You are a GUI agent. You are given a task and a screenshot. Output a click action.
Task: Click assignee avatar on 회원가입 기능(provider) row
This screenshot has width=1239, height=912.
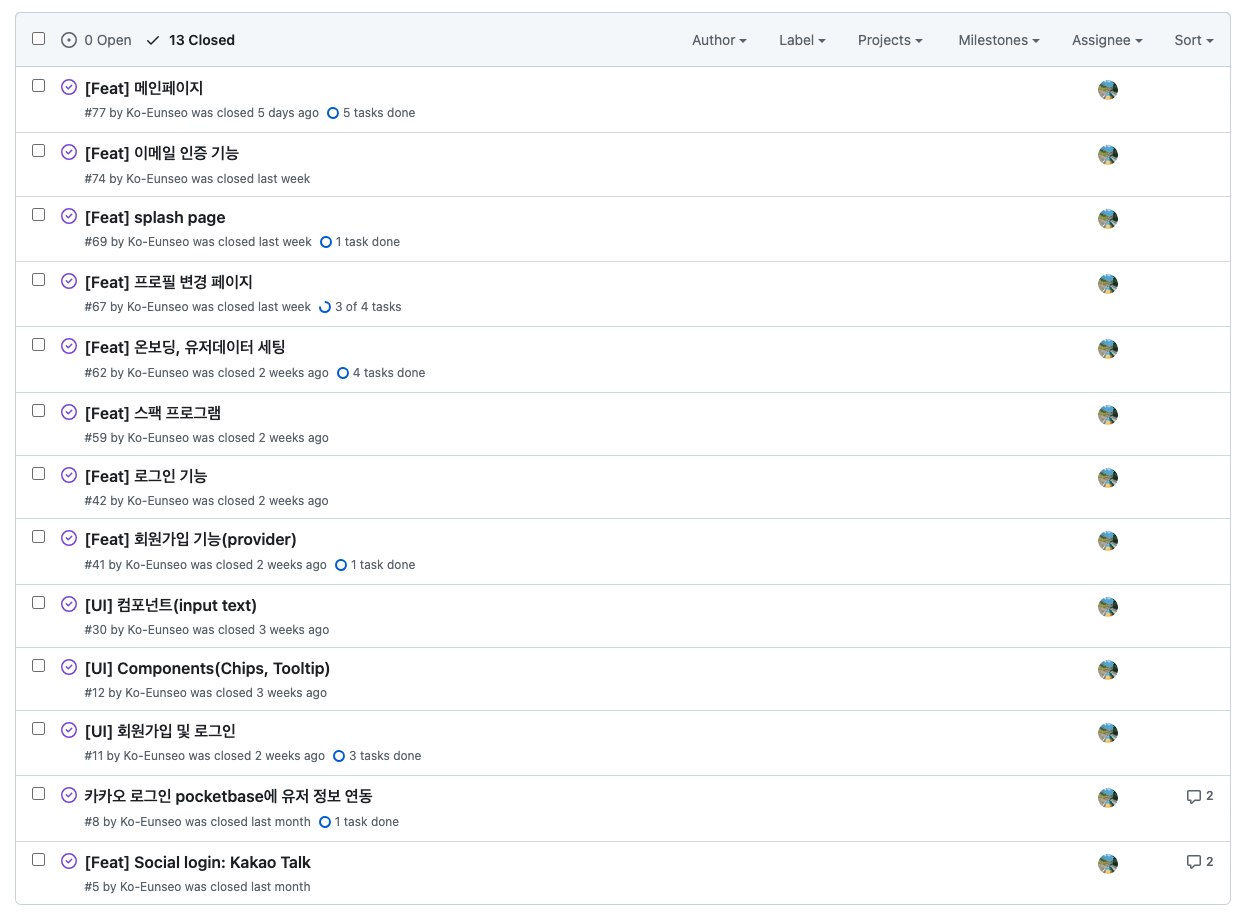pos(1108,541)
